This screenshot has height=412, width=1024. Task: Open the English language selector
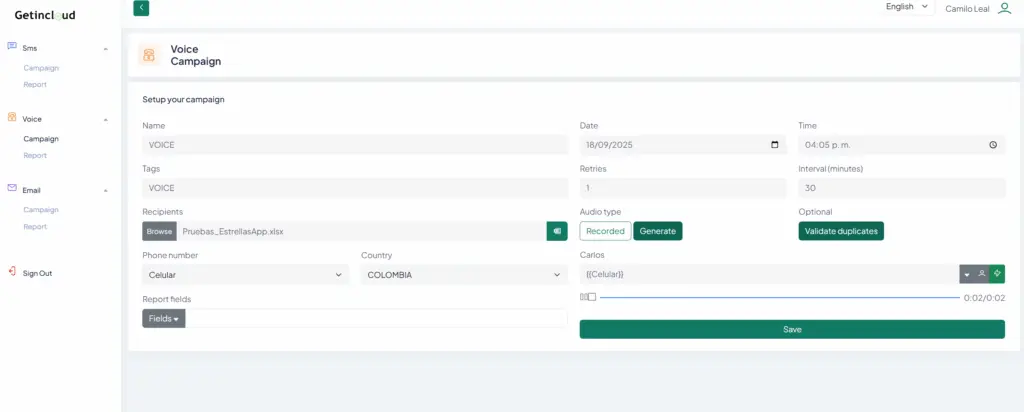tap(907, 7)
